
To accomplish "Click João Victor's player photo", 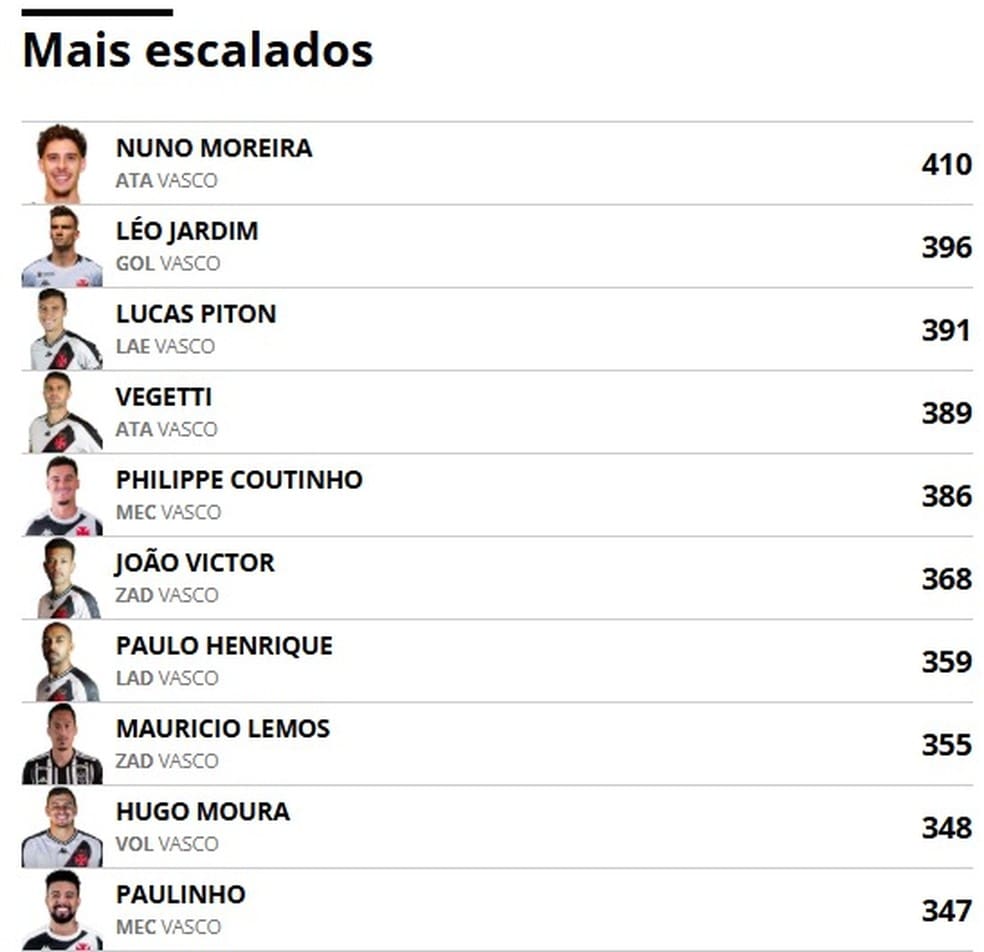I will point(62,578).
